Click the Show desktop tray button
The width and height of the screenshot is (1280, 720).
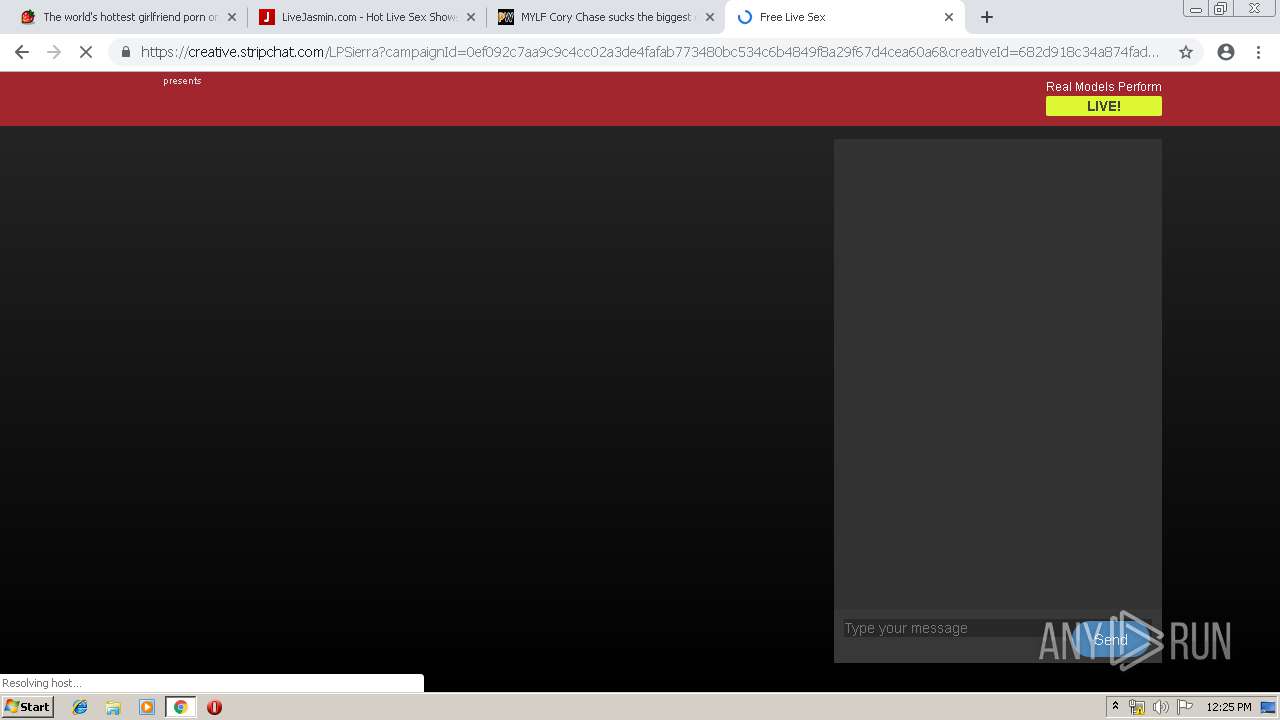coord(1269,707)
